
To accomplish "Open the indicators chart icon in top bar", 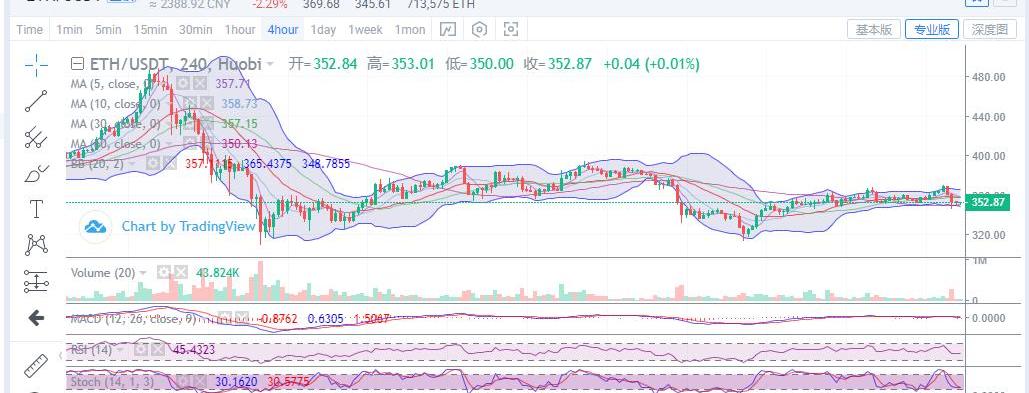I will click(x=448, y=30).
